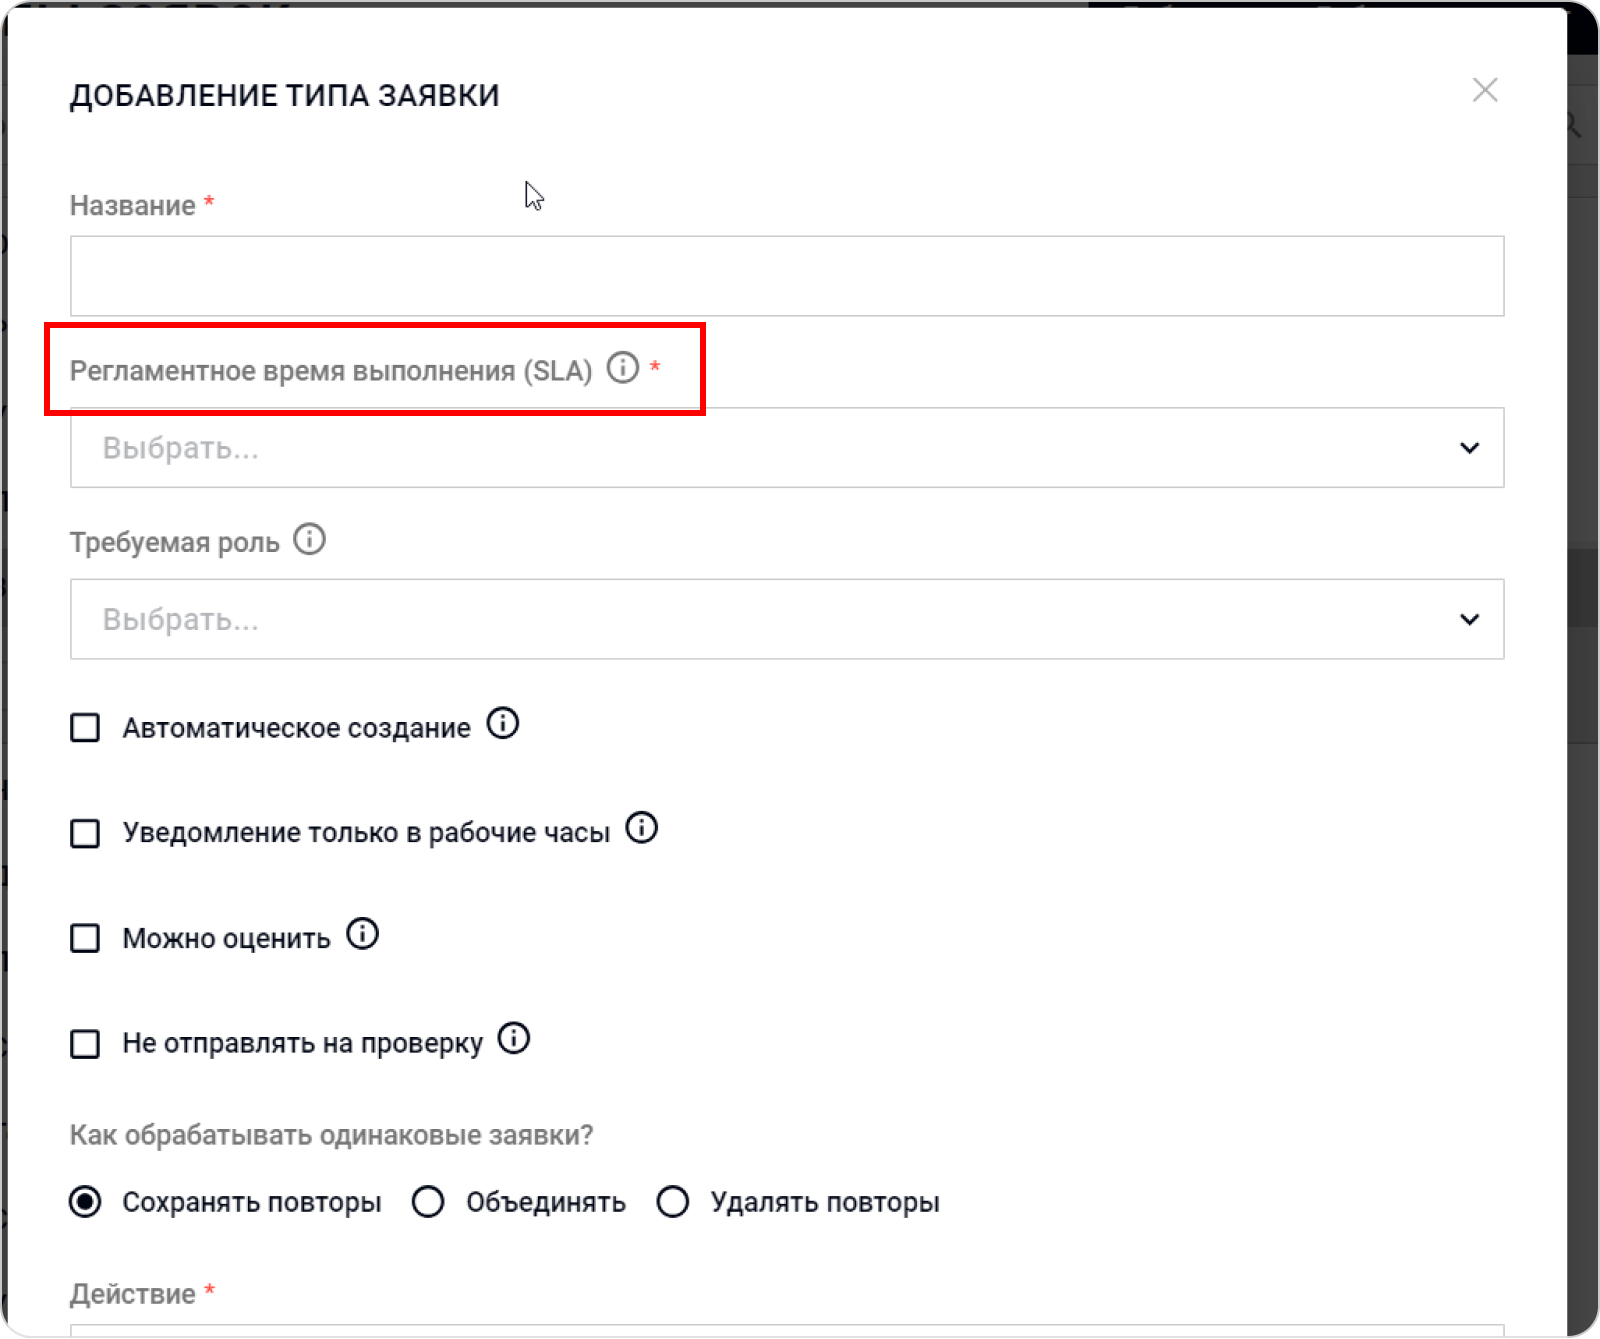Click info icon beside Требуемая роль
1600x1339 pixels.
click(309, 541)
